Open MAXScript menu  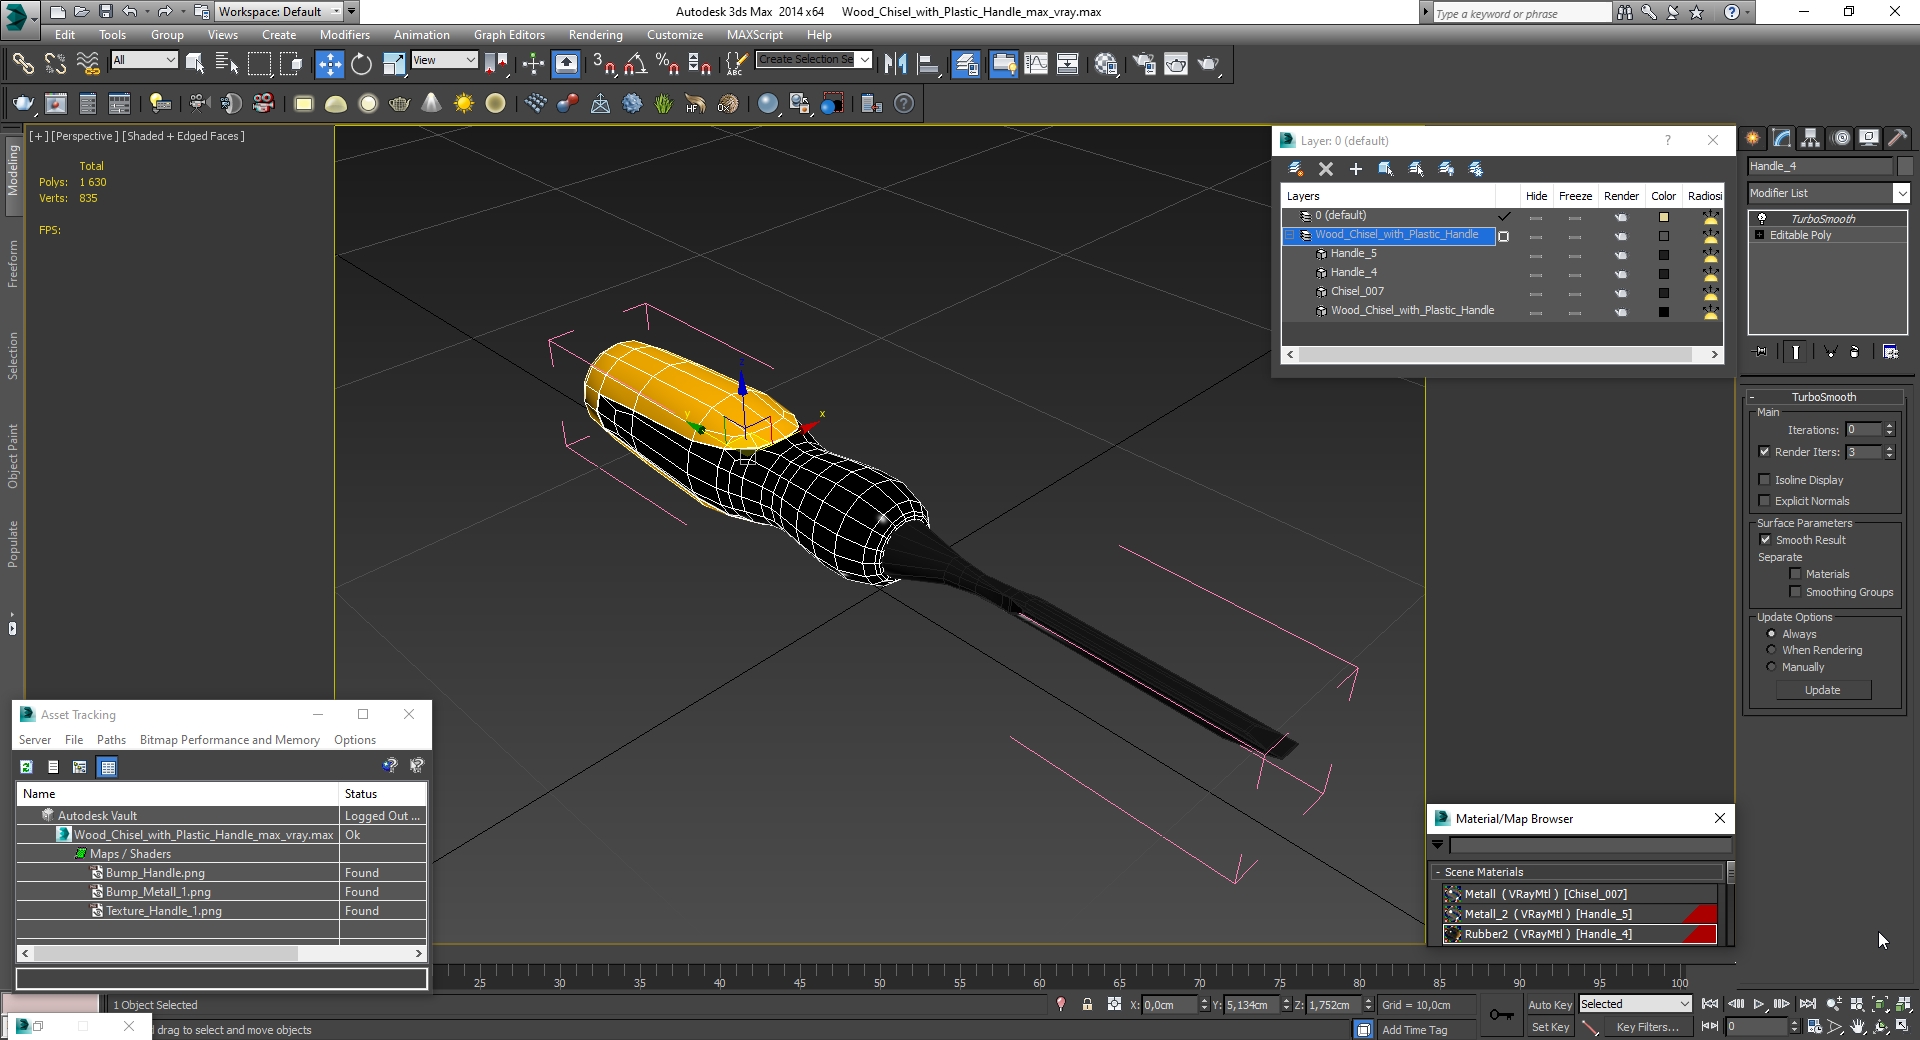click(x=755, y=35)
